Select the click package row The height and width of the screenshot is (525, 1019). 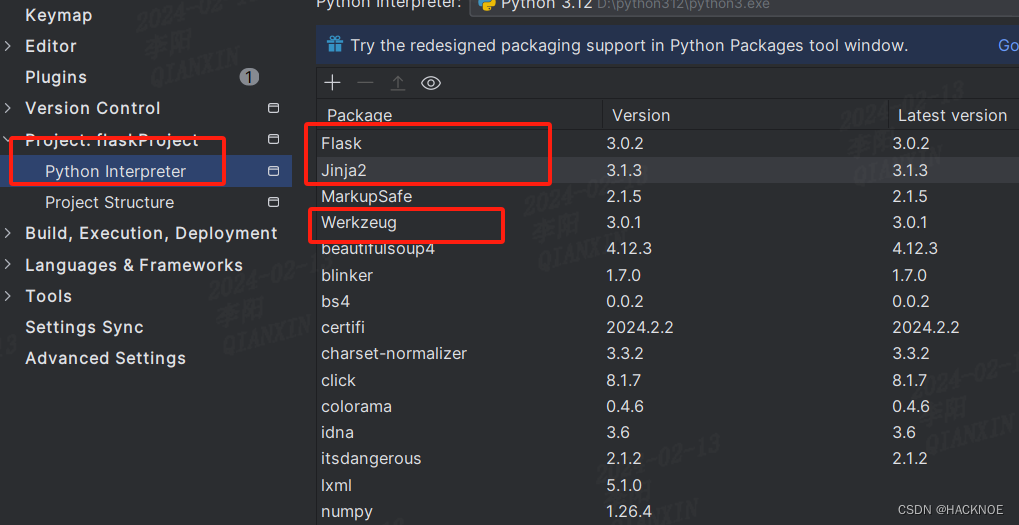pyautogui.click(x=667, y=380)
